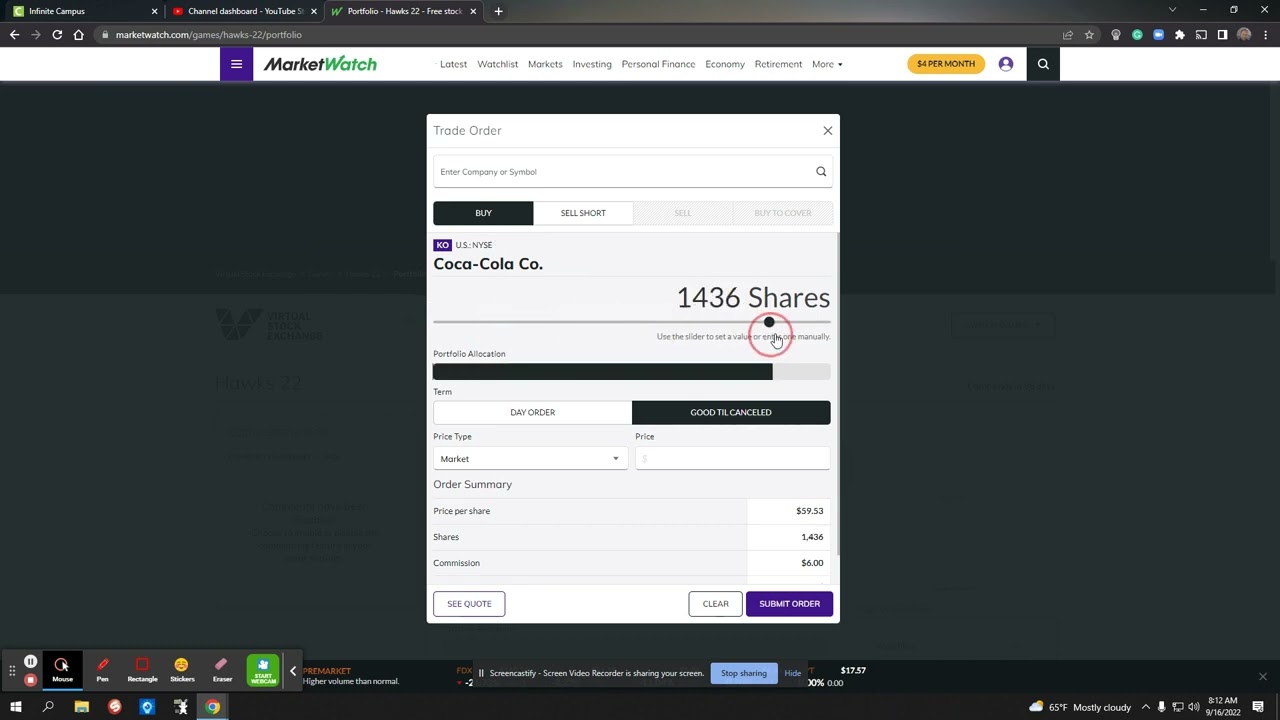Open a new browser tab
Image resolution: width=1280 pixels, height=720 pixels.
point(498,11)
